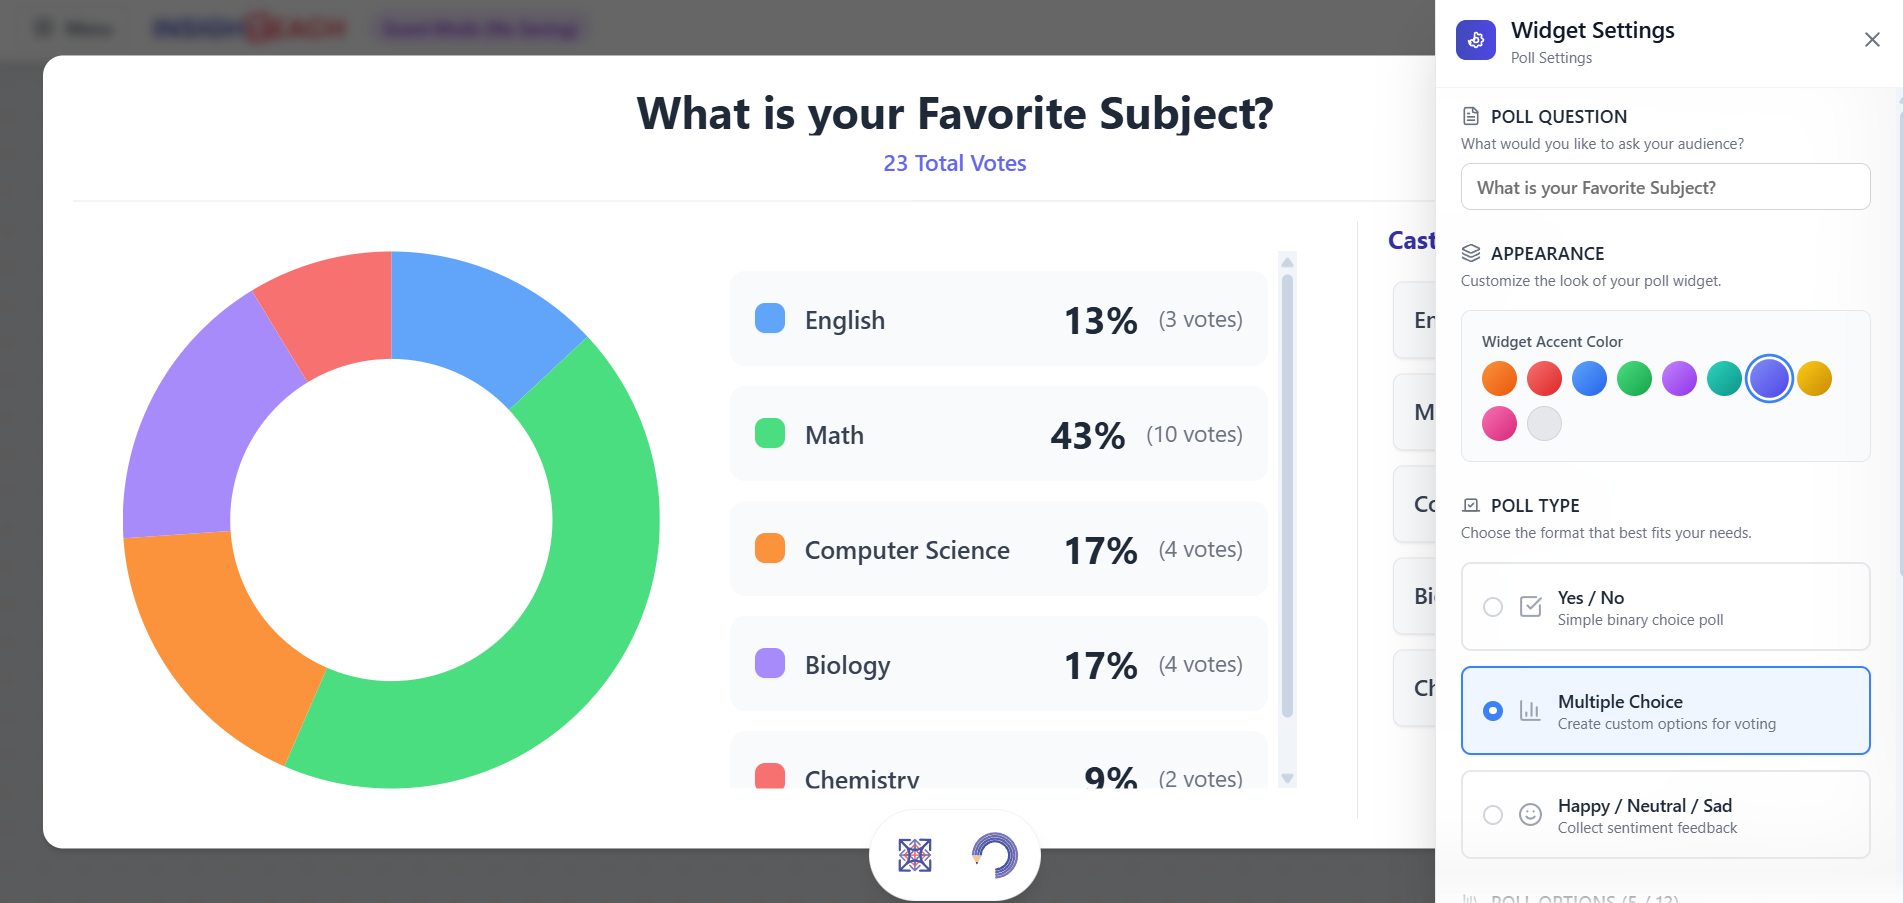Select the teal accent color swatch
Image resolution: width=1903 pixels, height=903 pixels.
[1724, 379]
